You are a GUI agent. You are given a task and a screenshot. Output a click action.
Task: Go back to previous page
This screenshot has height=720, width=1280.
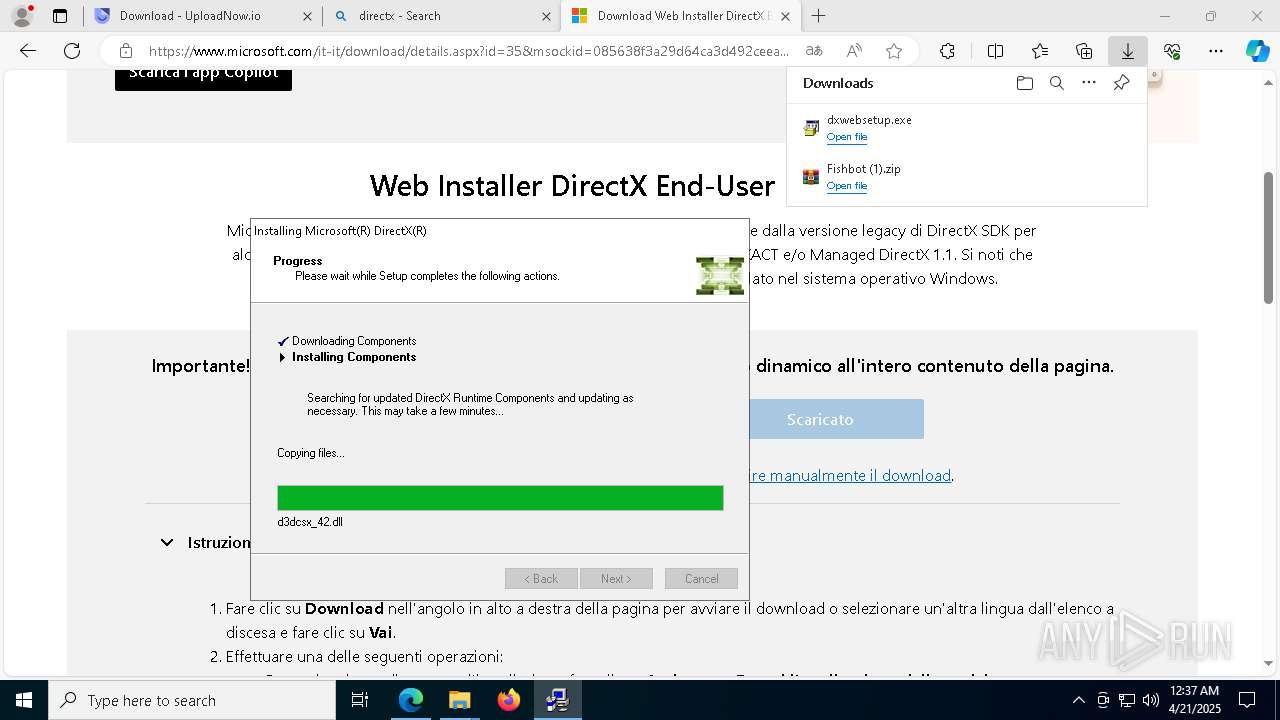click(28, 51)
